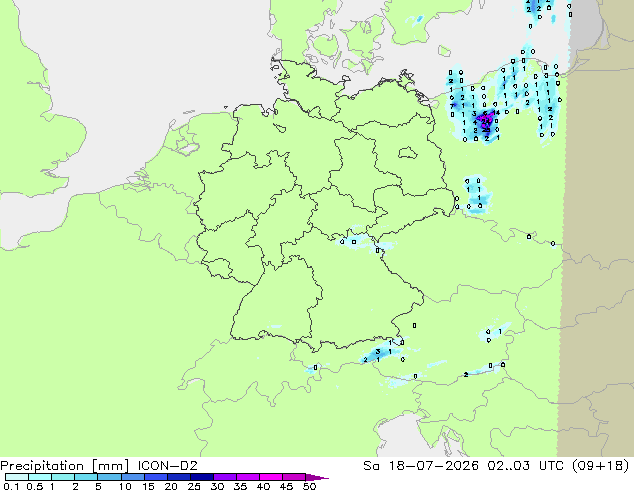
Task: Click the '10' legend scale label
Action: [125, 486]
